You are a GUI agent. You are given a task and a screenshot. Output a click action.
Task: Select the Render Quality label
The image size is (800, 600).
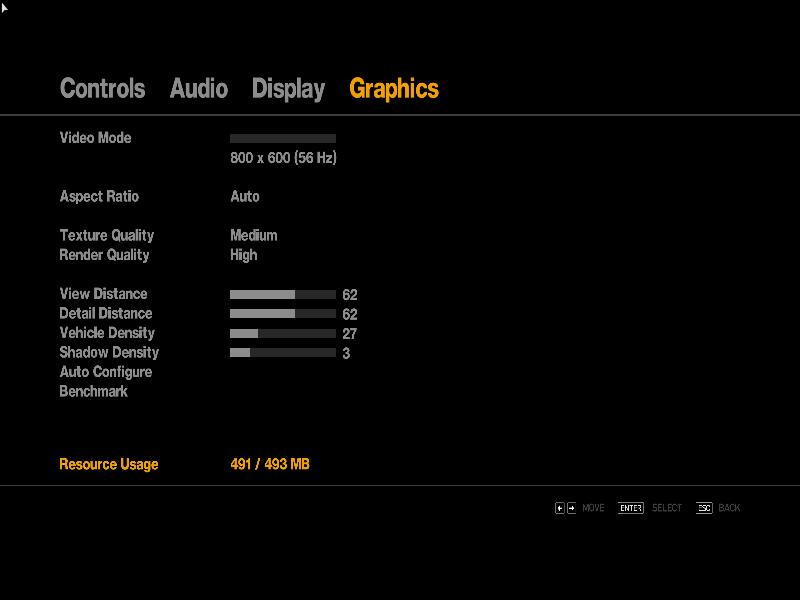pos(104,255)
